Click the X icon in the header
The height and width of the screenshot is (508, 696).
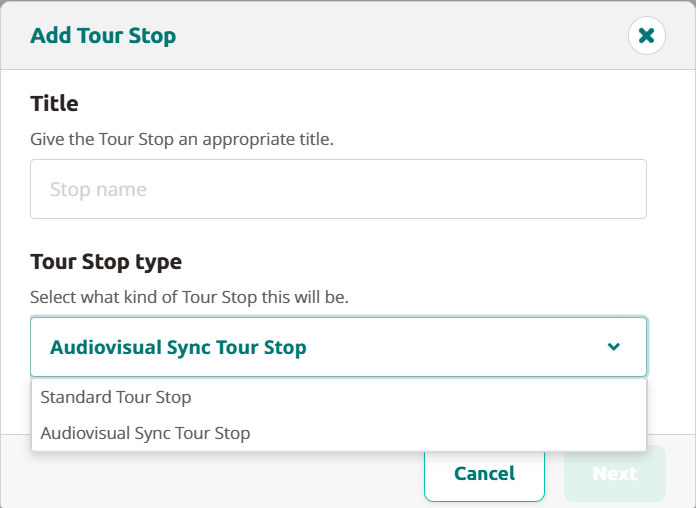(646, 36)
